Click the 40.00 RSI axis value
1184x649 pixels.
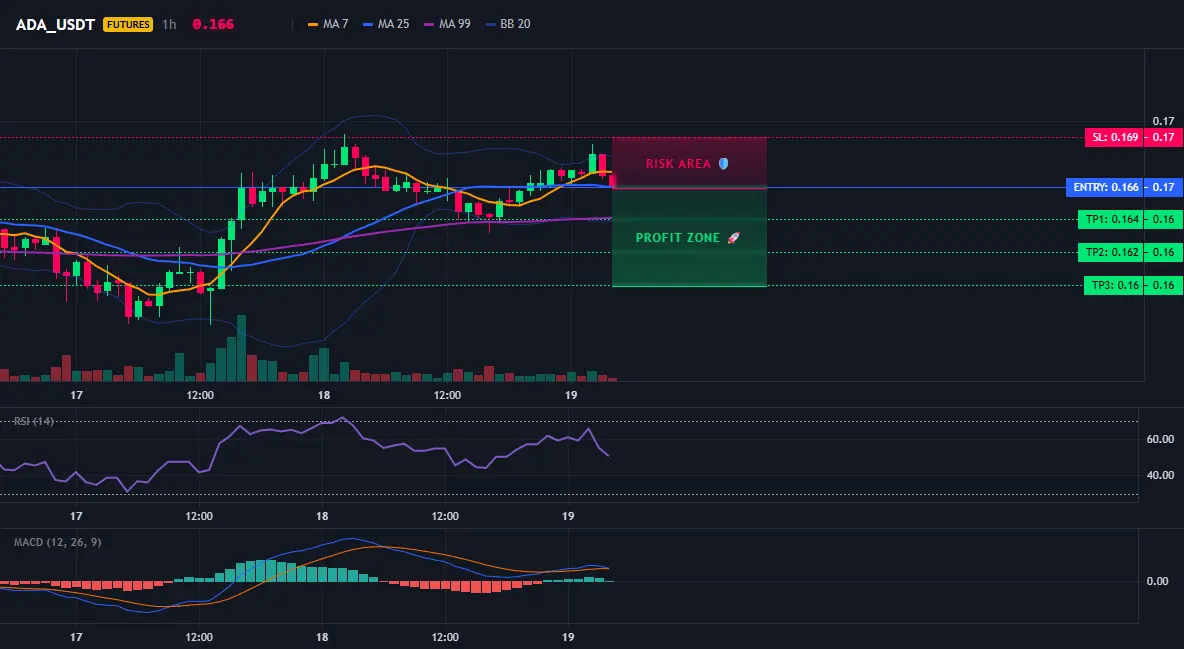1161,475
